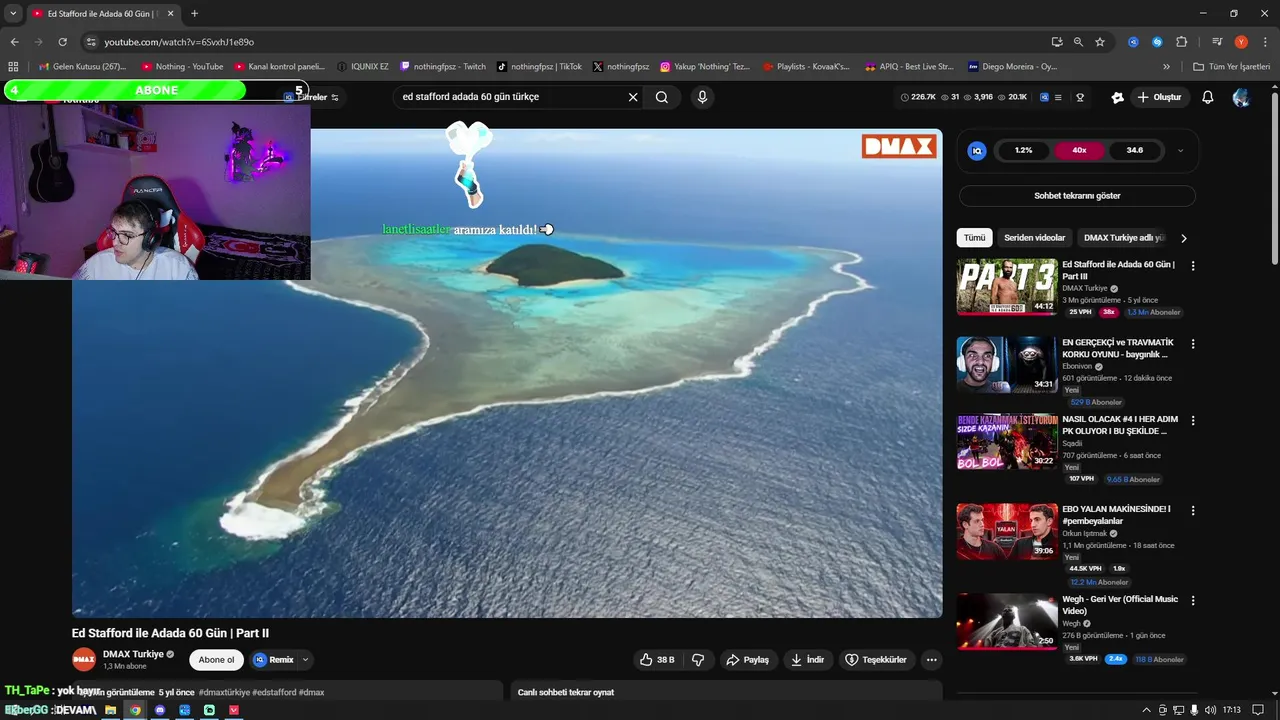Open the Shazam browser extension
The height and width of the screenshot is (720, 1280).
pyautogui.click(x=1157, y=42)
